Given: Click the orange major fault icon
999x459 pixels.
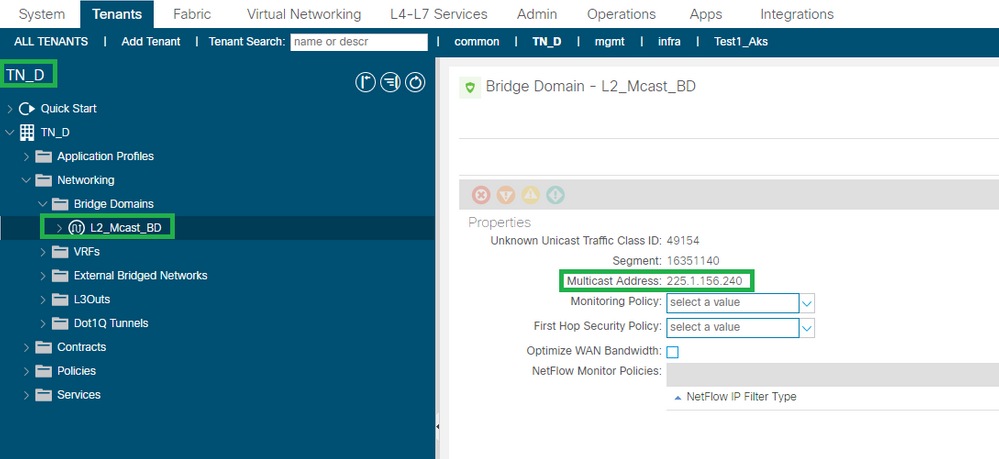Looking at the screenshot, I should click(506, 195).
